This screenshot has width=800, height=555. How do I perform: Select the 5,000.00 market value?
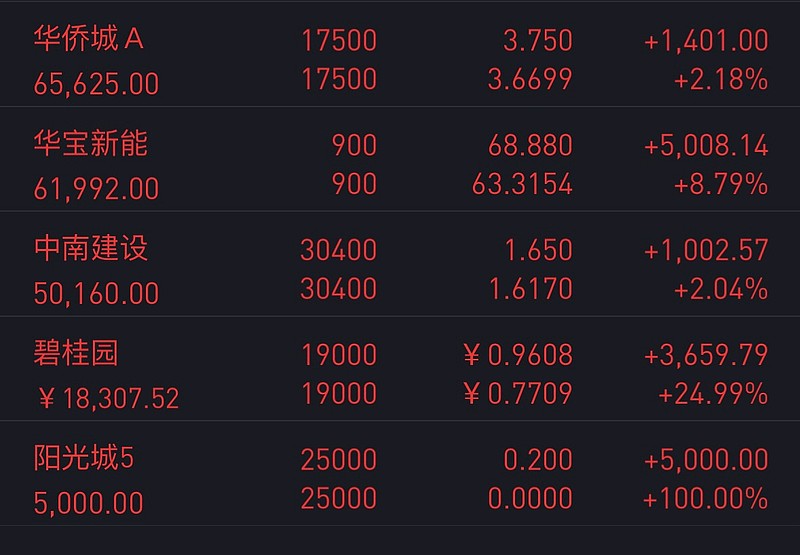89,503
